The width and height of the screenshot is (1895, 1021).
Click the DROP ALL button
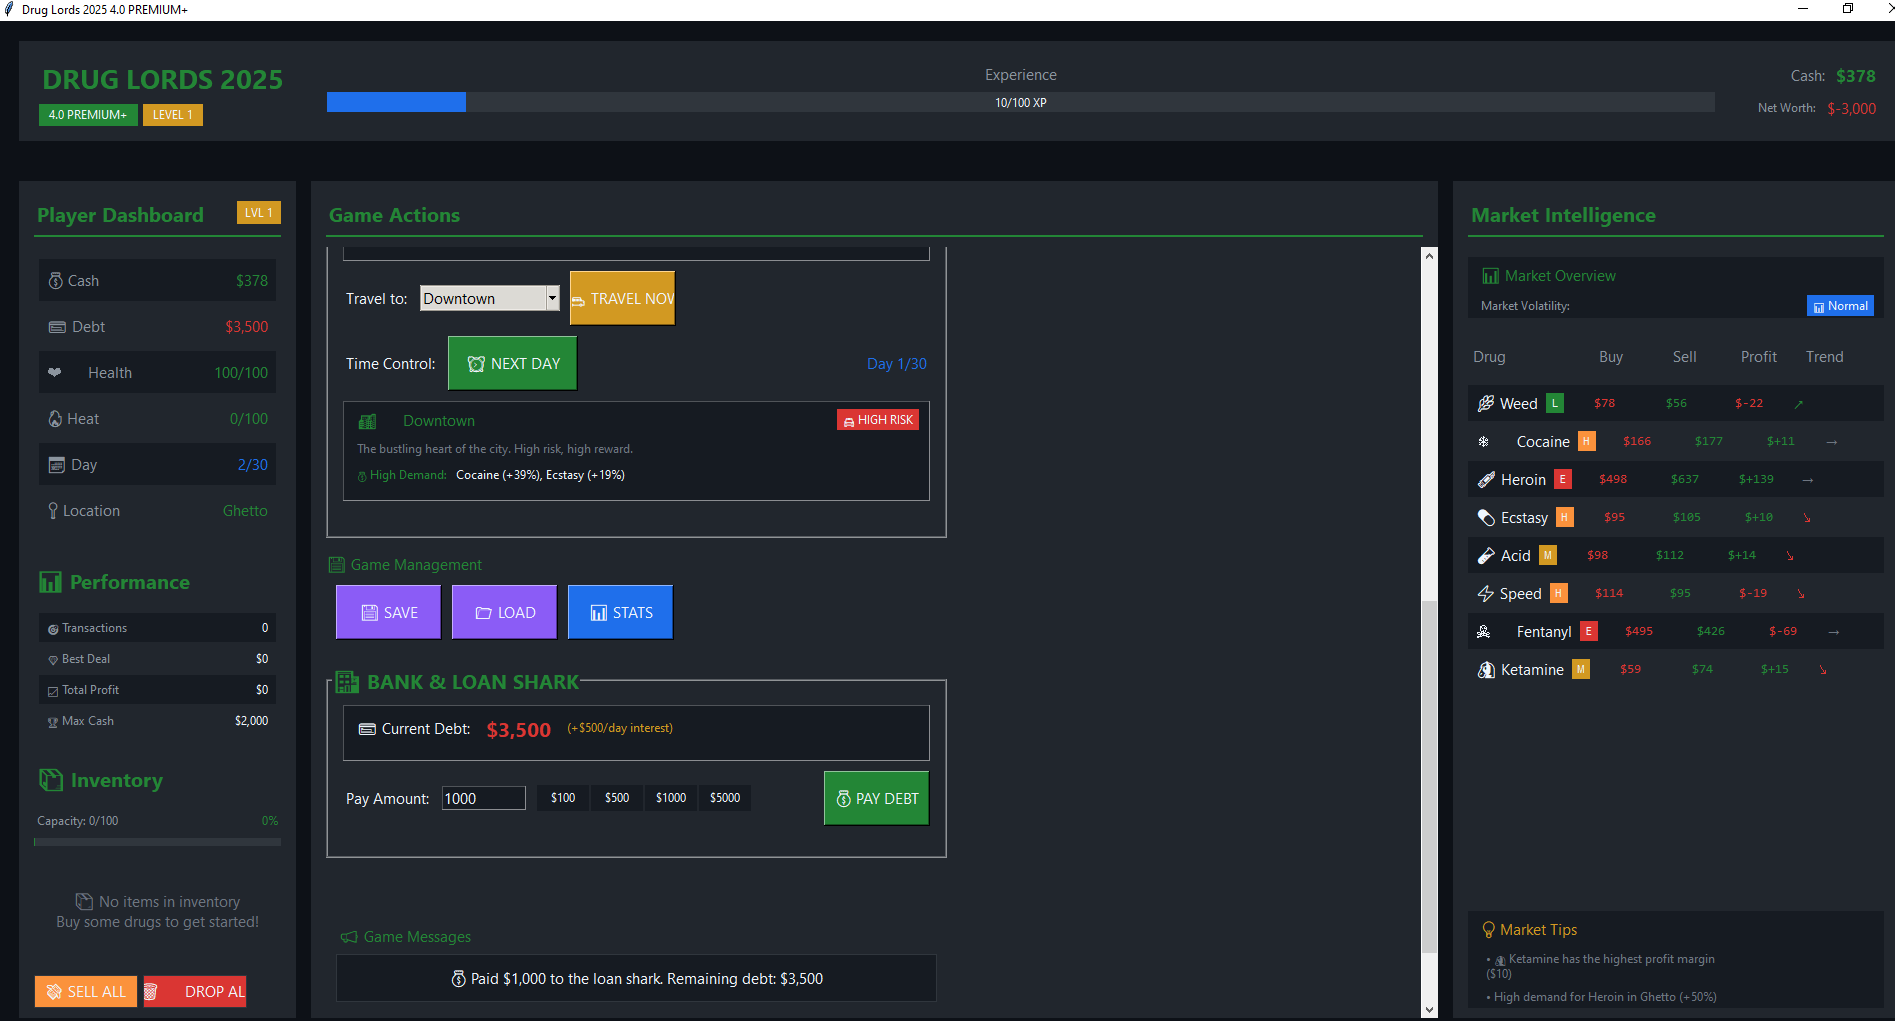pyautogui.click(x=195, y=991)
